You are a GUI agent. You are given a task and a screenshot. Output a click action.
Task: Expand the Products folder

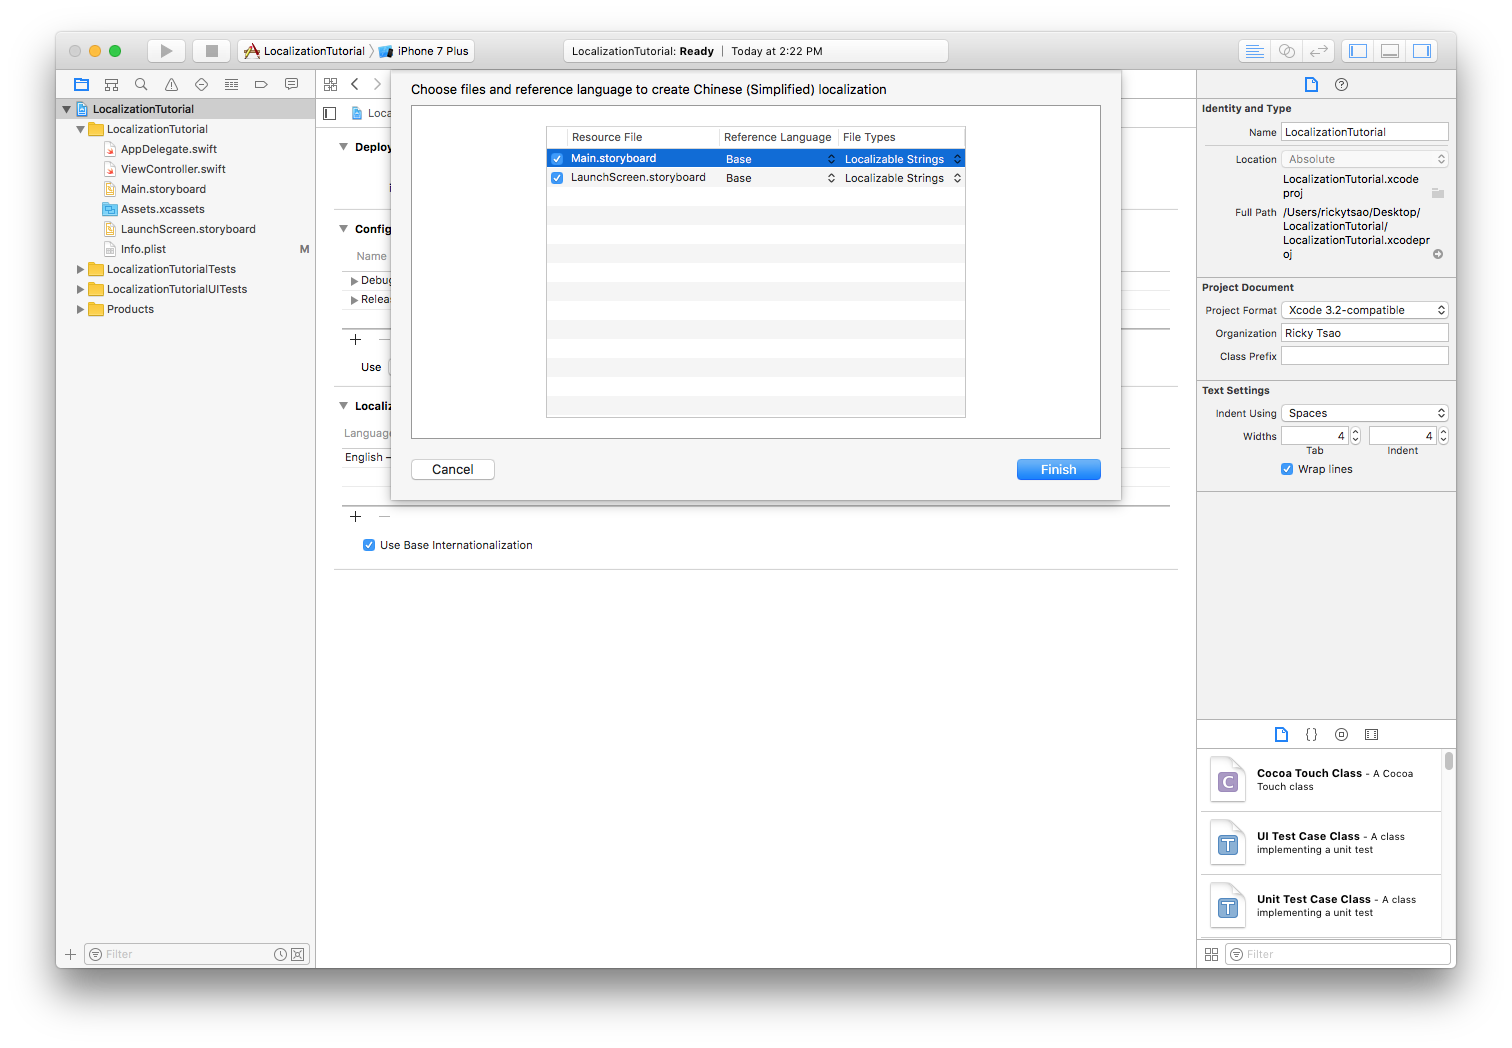tap(81, 310)
